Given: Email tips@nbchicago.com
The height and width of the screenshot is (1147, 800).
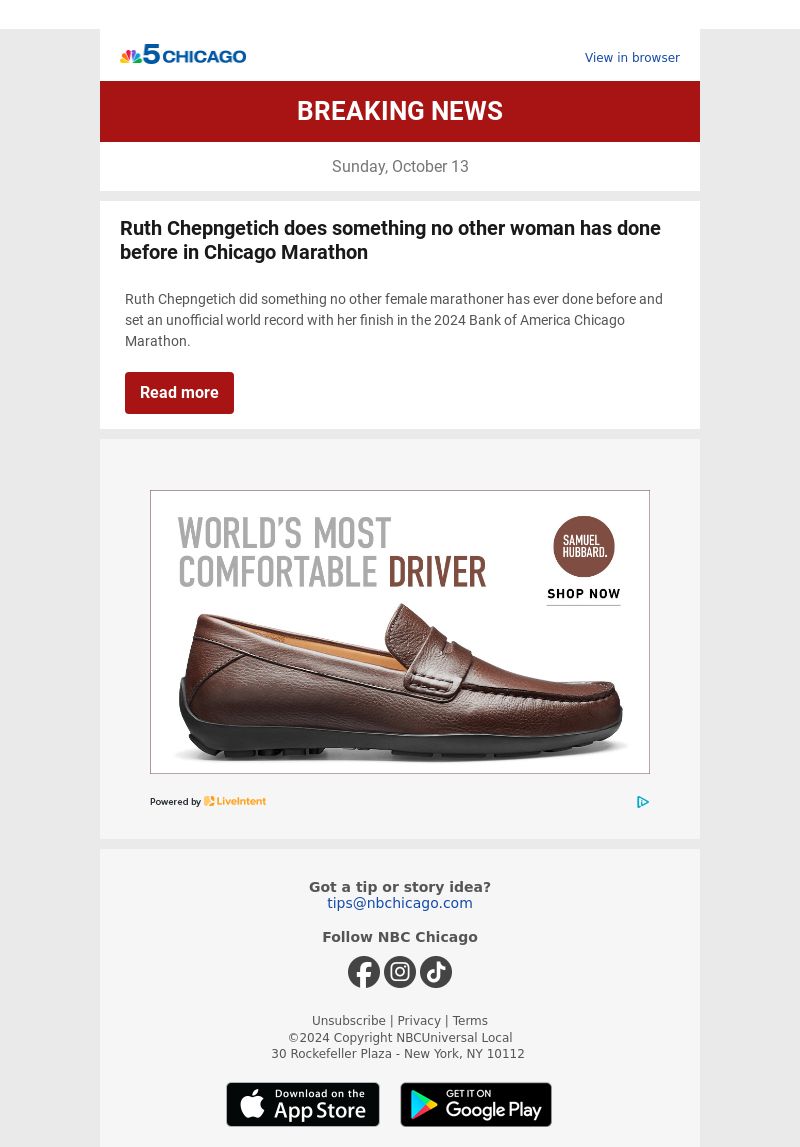Looking at the screenshot, I should [400, 903].
